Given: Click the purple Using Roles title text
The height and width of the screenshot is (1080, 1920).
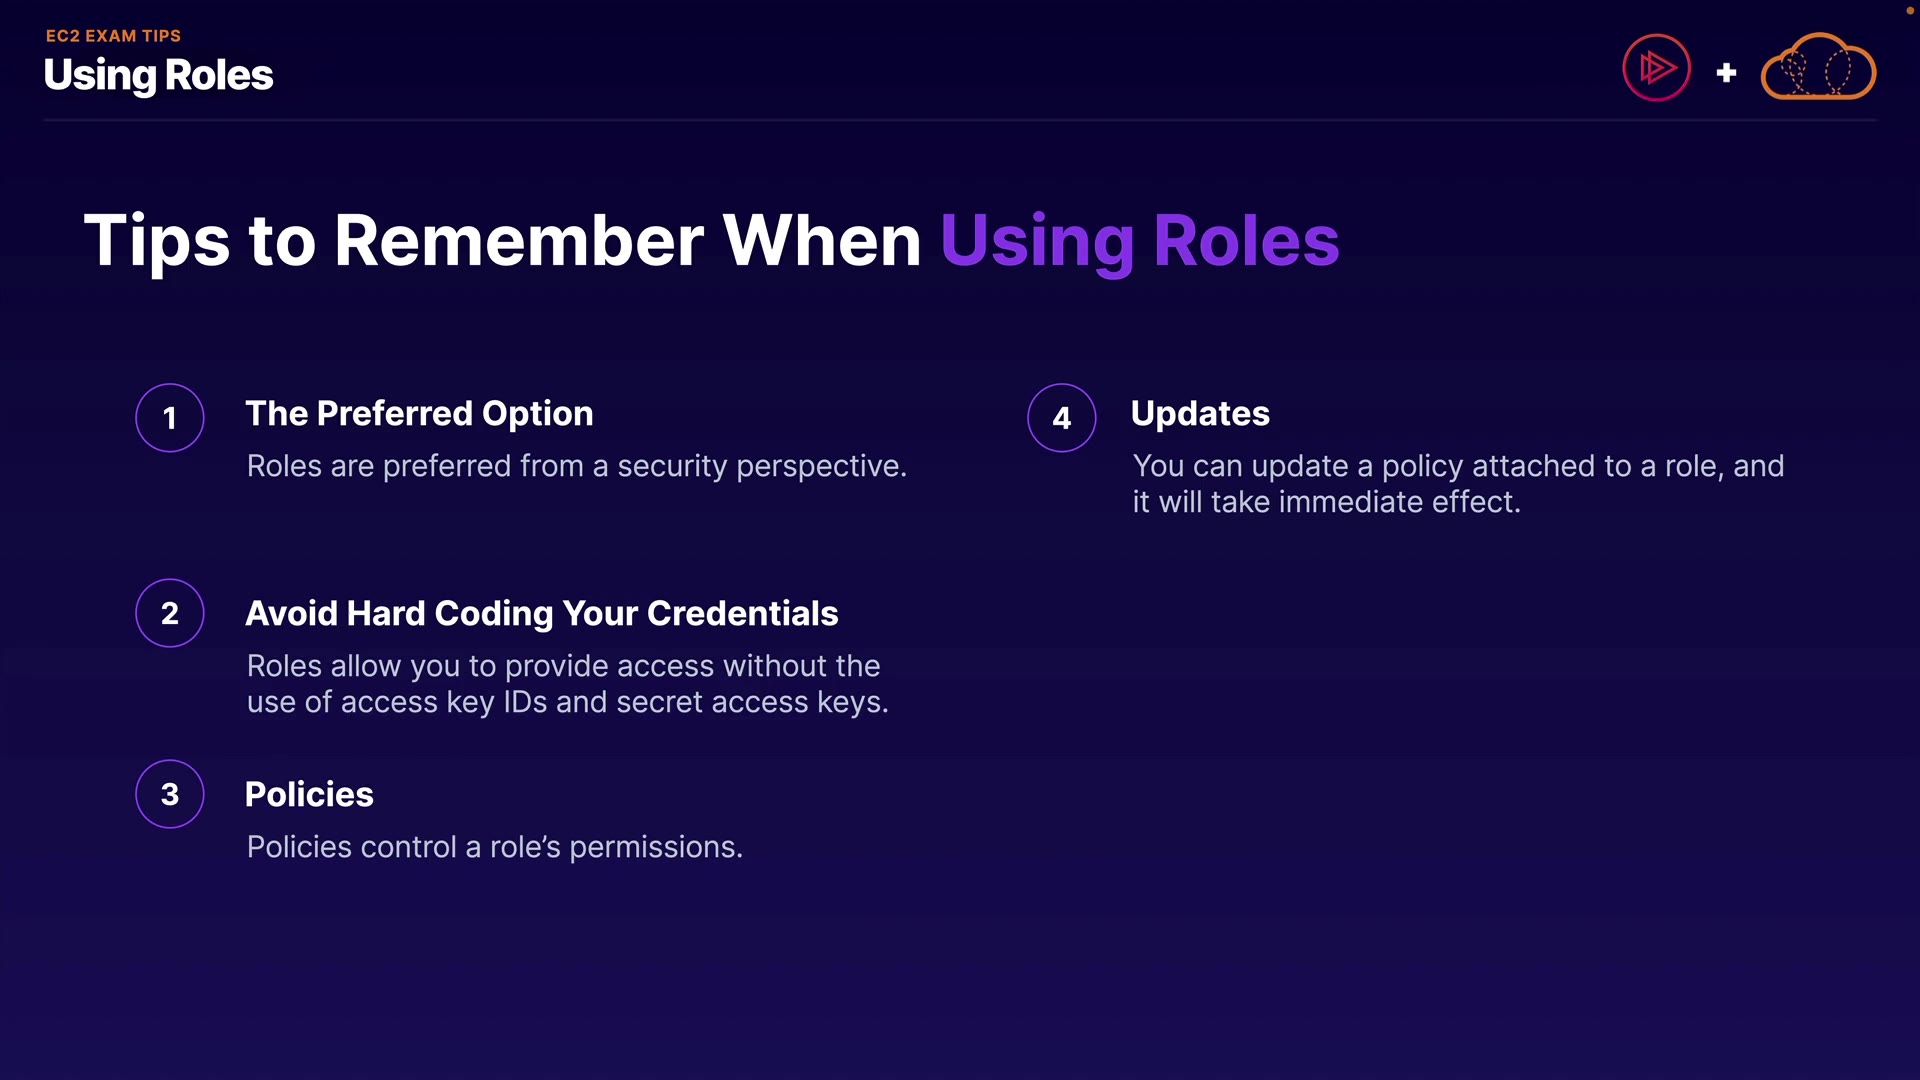Looking at the screenshot, I should [1139, 241].
